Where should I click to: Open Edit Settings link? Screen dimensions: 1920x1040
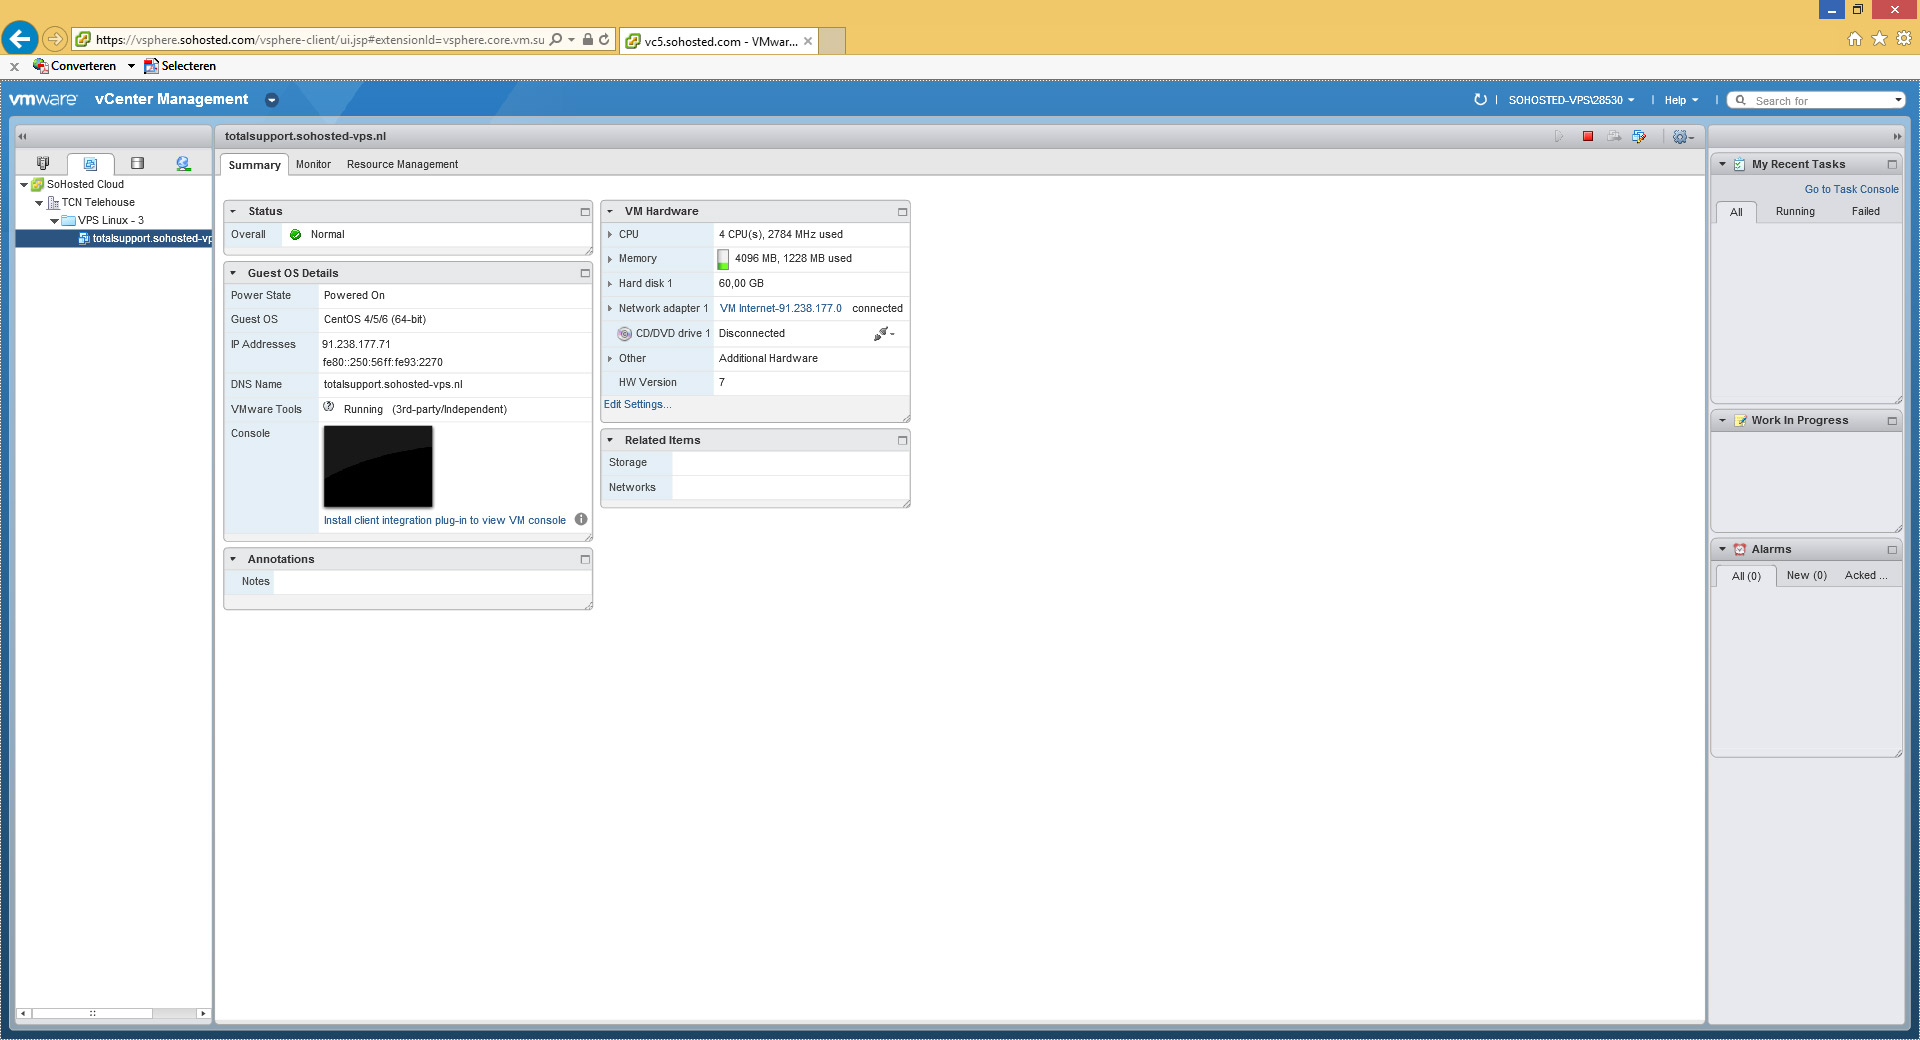point(637,404)
